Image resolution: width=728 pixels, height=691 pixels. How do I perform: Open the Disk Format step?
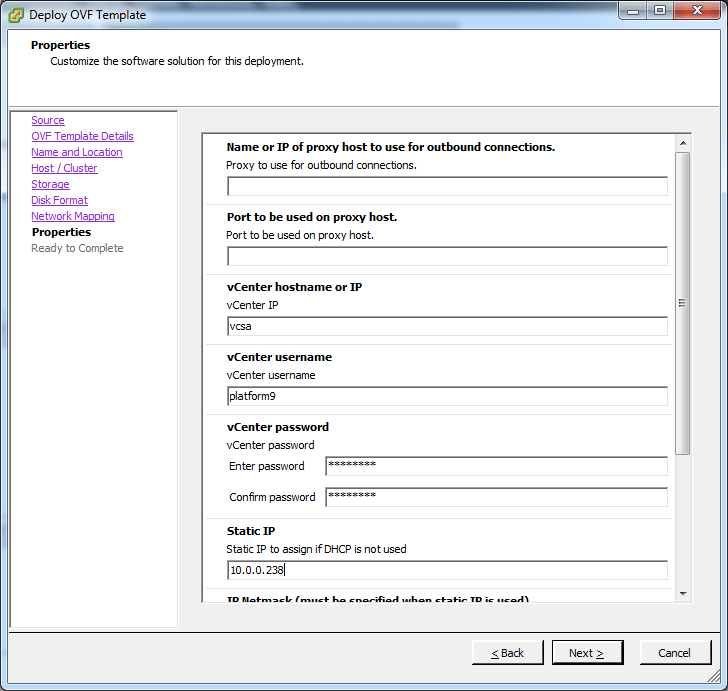tap(59, 200)
